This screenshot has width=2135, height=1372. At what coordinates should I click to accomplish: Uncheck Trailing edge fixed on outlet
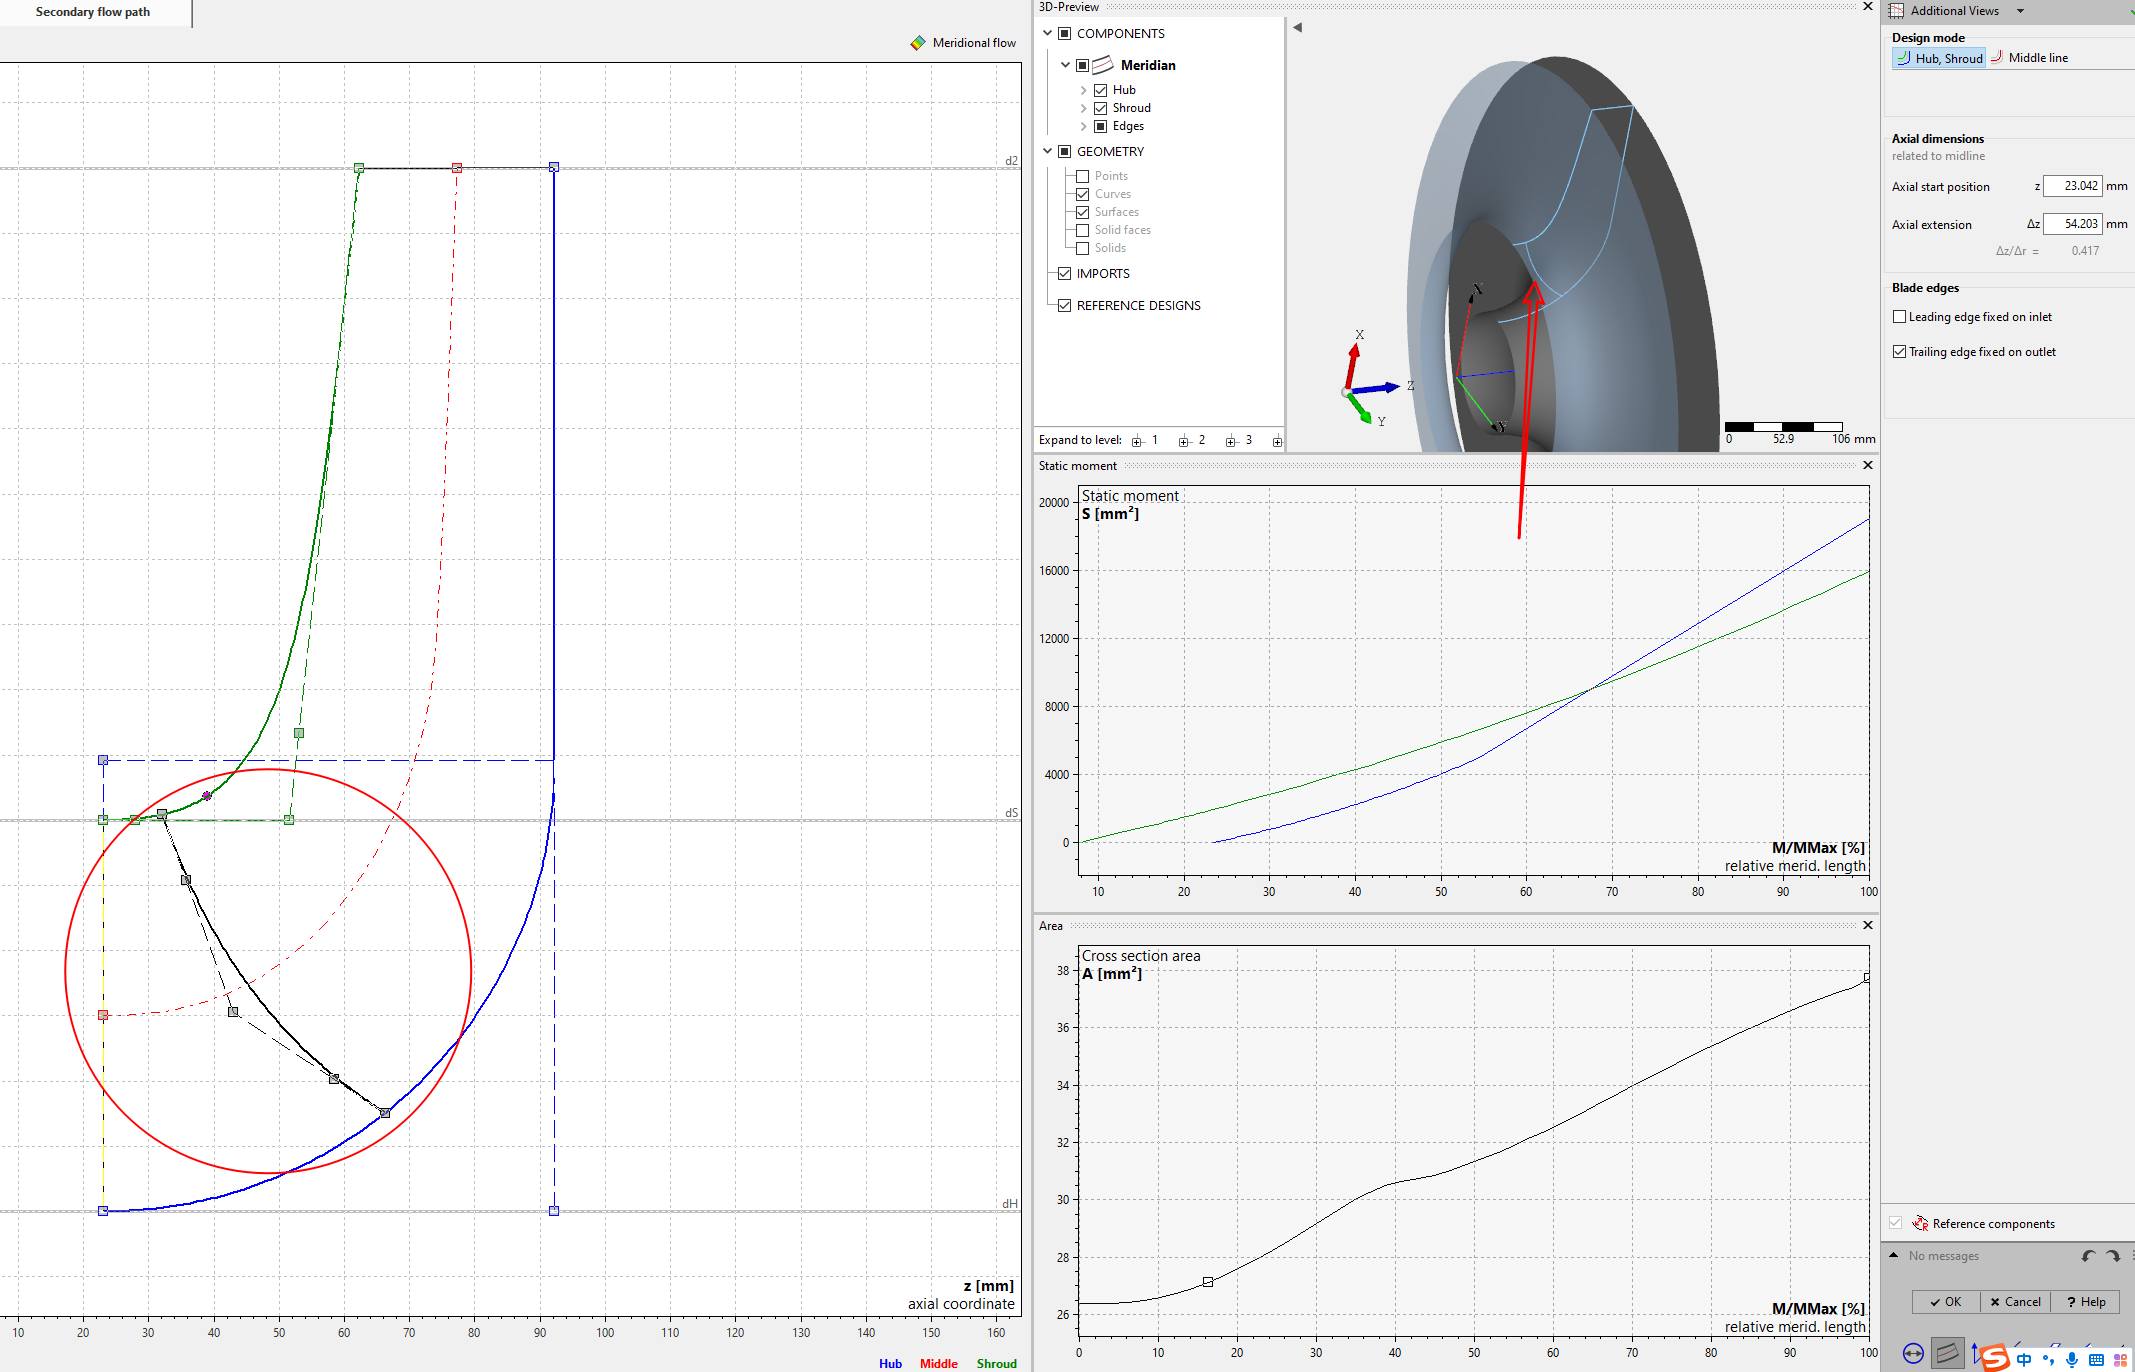coord(1899,352)
